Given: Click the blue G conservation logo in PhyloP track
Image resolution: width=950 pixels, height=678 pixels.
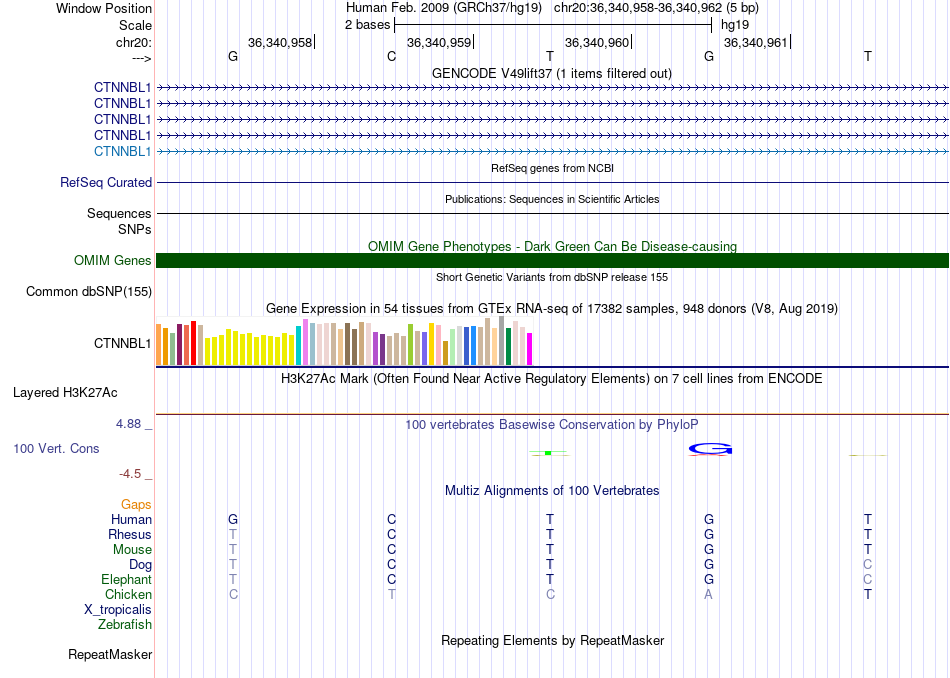Looking at the screenshot, I should tap(710, 449).
